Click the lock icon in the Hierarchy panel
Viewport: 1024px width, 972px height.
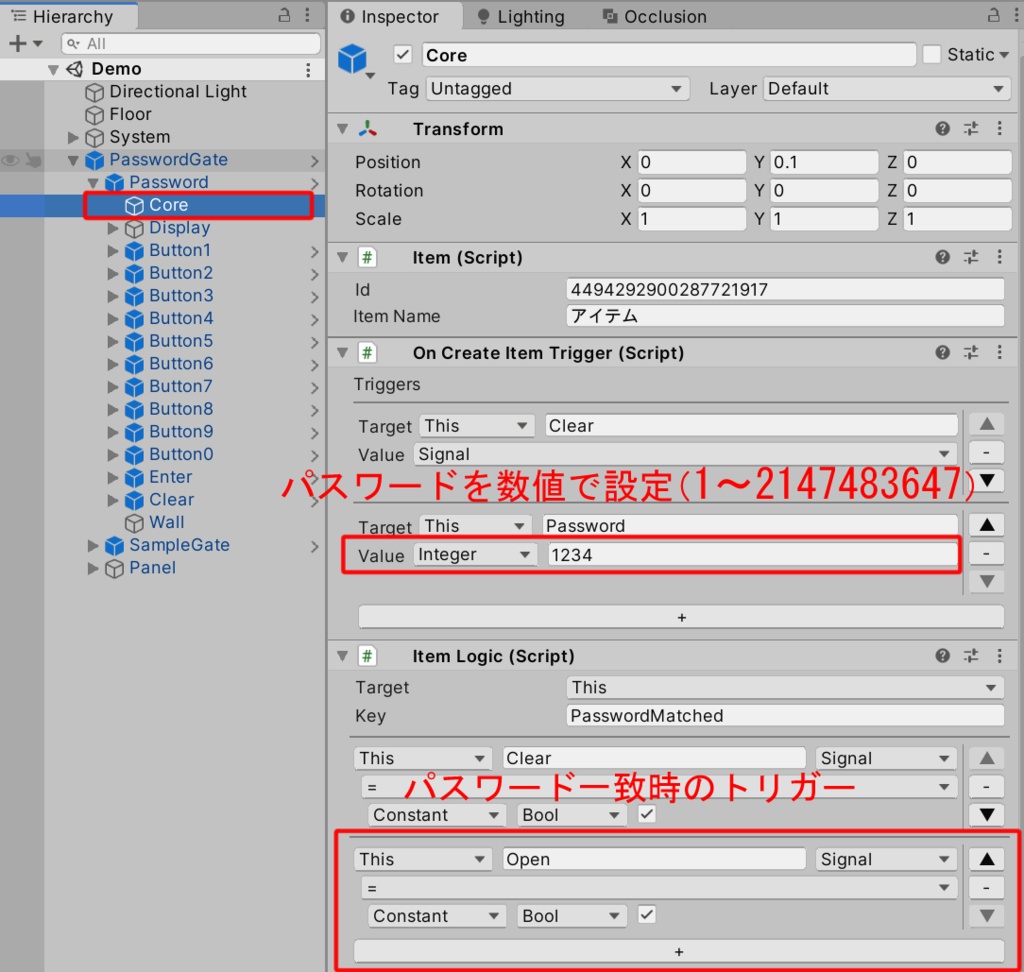coord(285,16)
